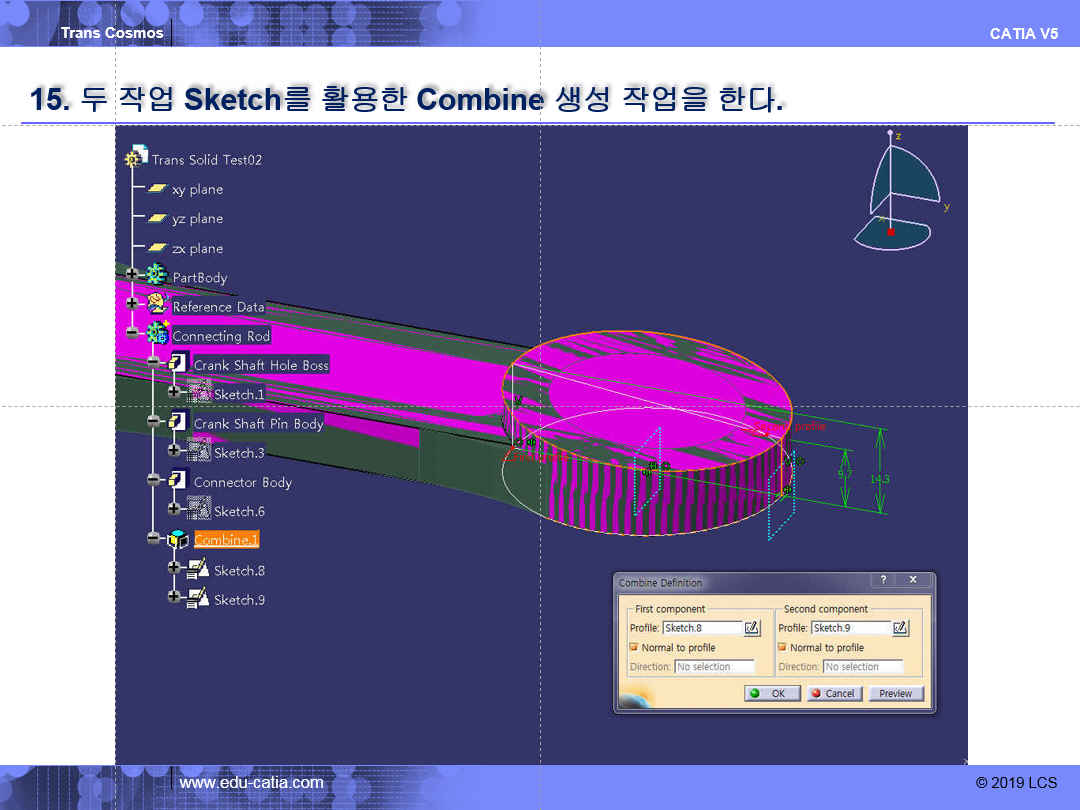Image resolution: width=1080 pixels, height=810 pixels.
Task: Toggle Normal to profile for First component
Action: [634, 647]
